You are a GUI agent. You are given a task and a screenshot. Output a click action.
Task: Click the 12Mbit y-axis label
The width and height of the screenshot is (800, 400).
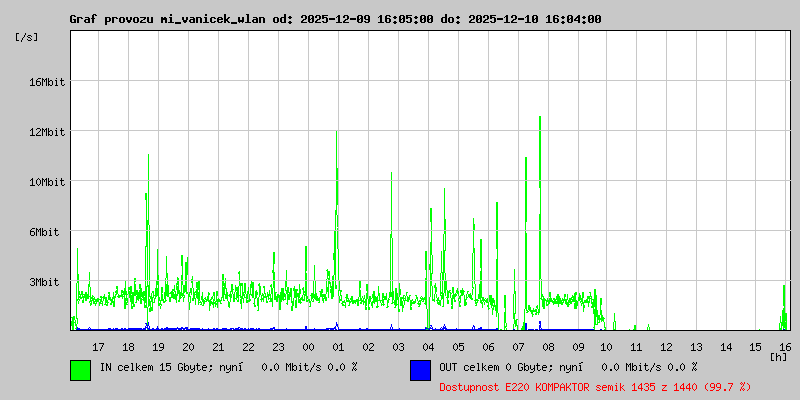pos(47,132)
